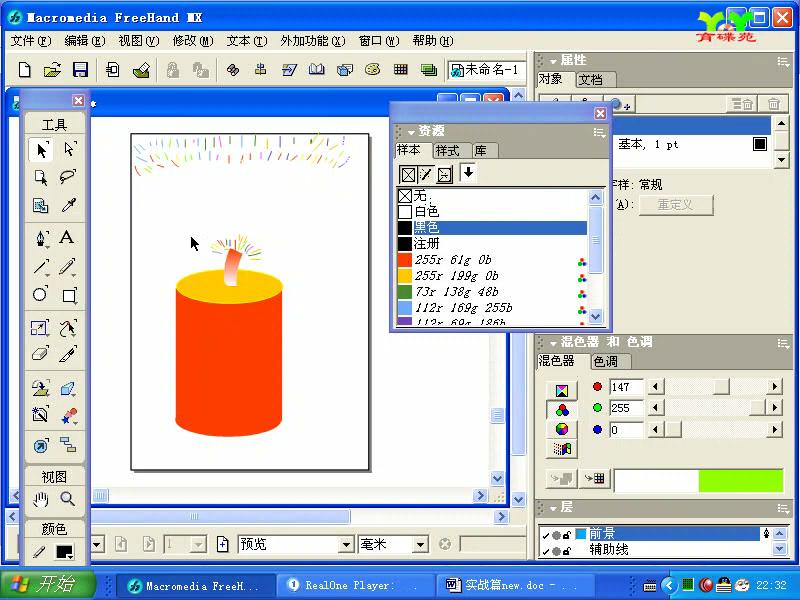Choose the Line tool
Image resolution: width=800 pixels, height=600 pixels.
(x=41, y=266)
